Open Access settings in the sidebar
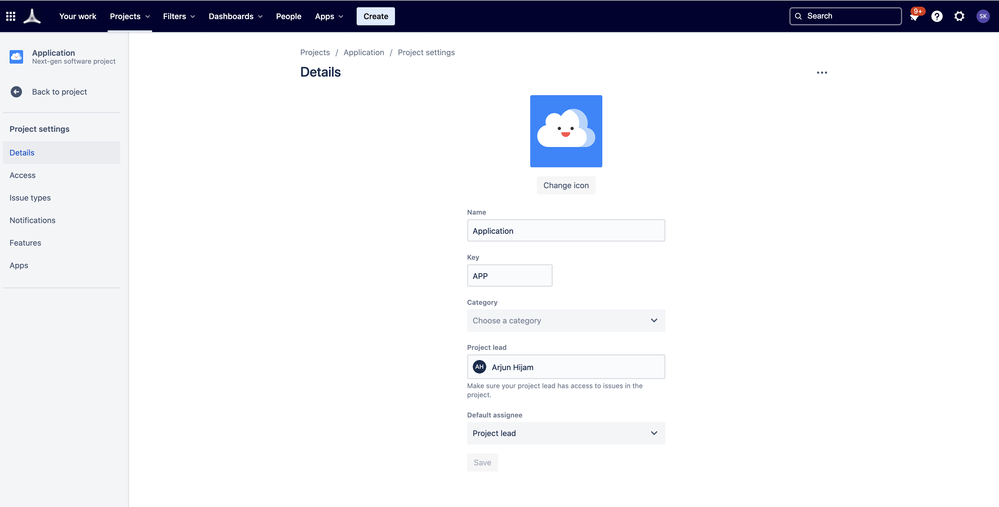 pyautogui.click(x=22, y=175)
